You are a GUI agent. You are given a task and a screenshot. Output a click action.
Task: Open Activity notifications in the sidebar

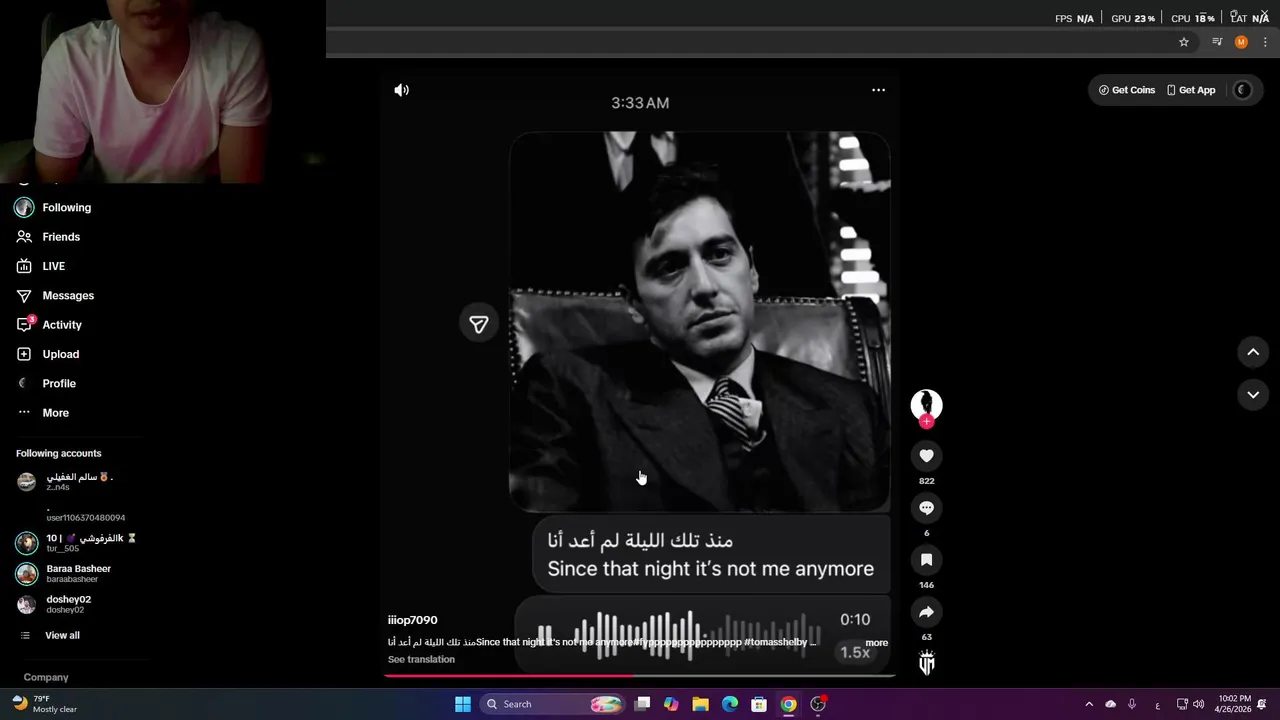(49, 325)
